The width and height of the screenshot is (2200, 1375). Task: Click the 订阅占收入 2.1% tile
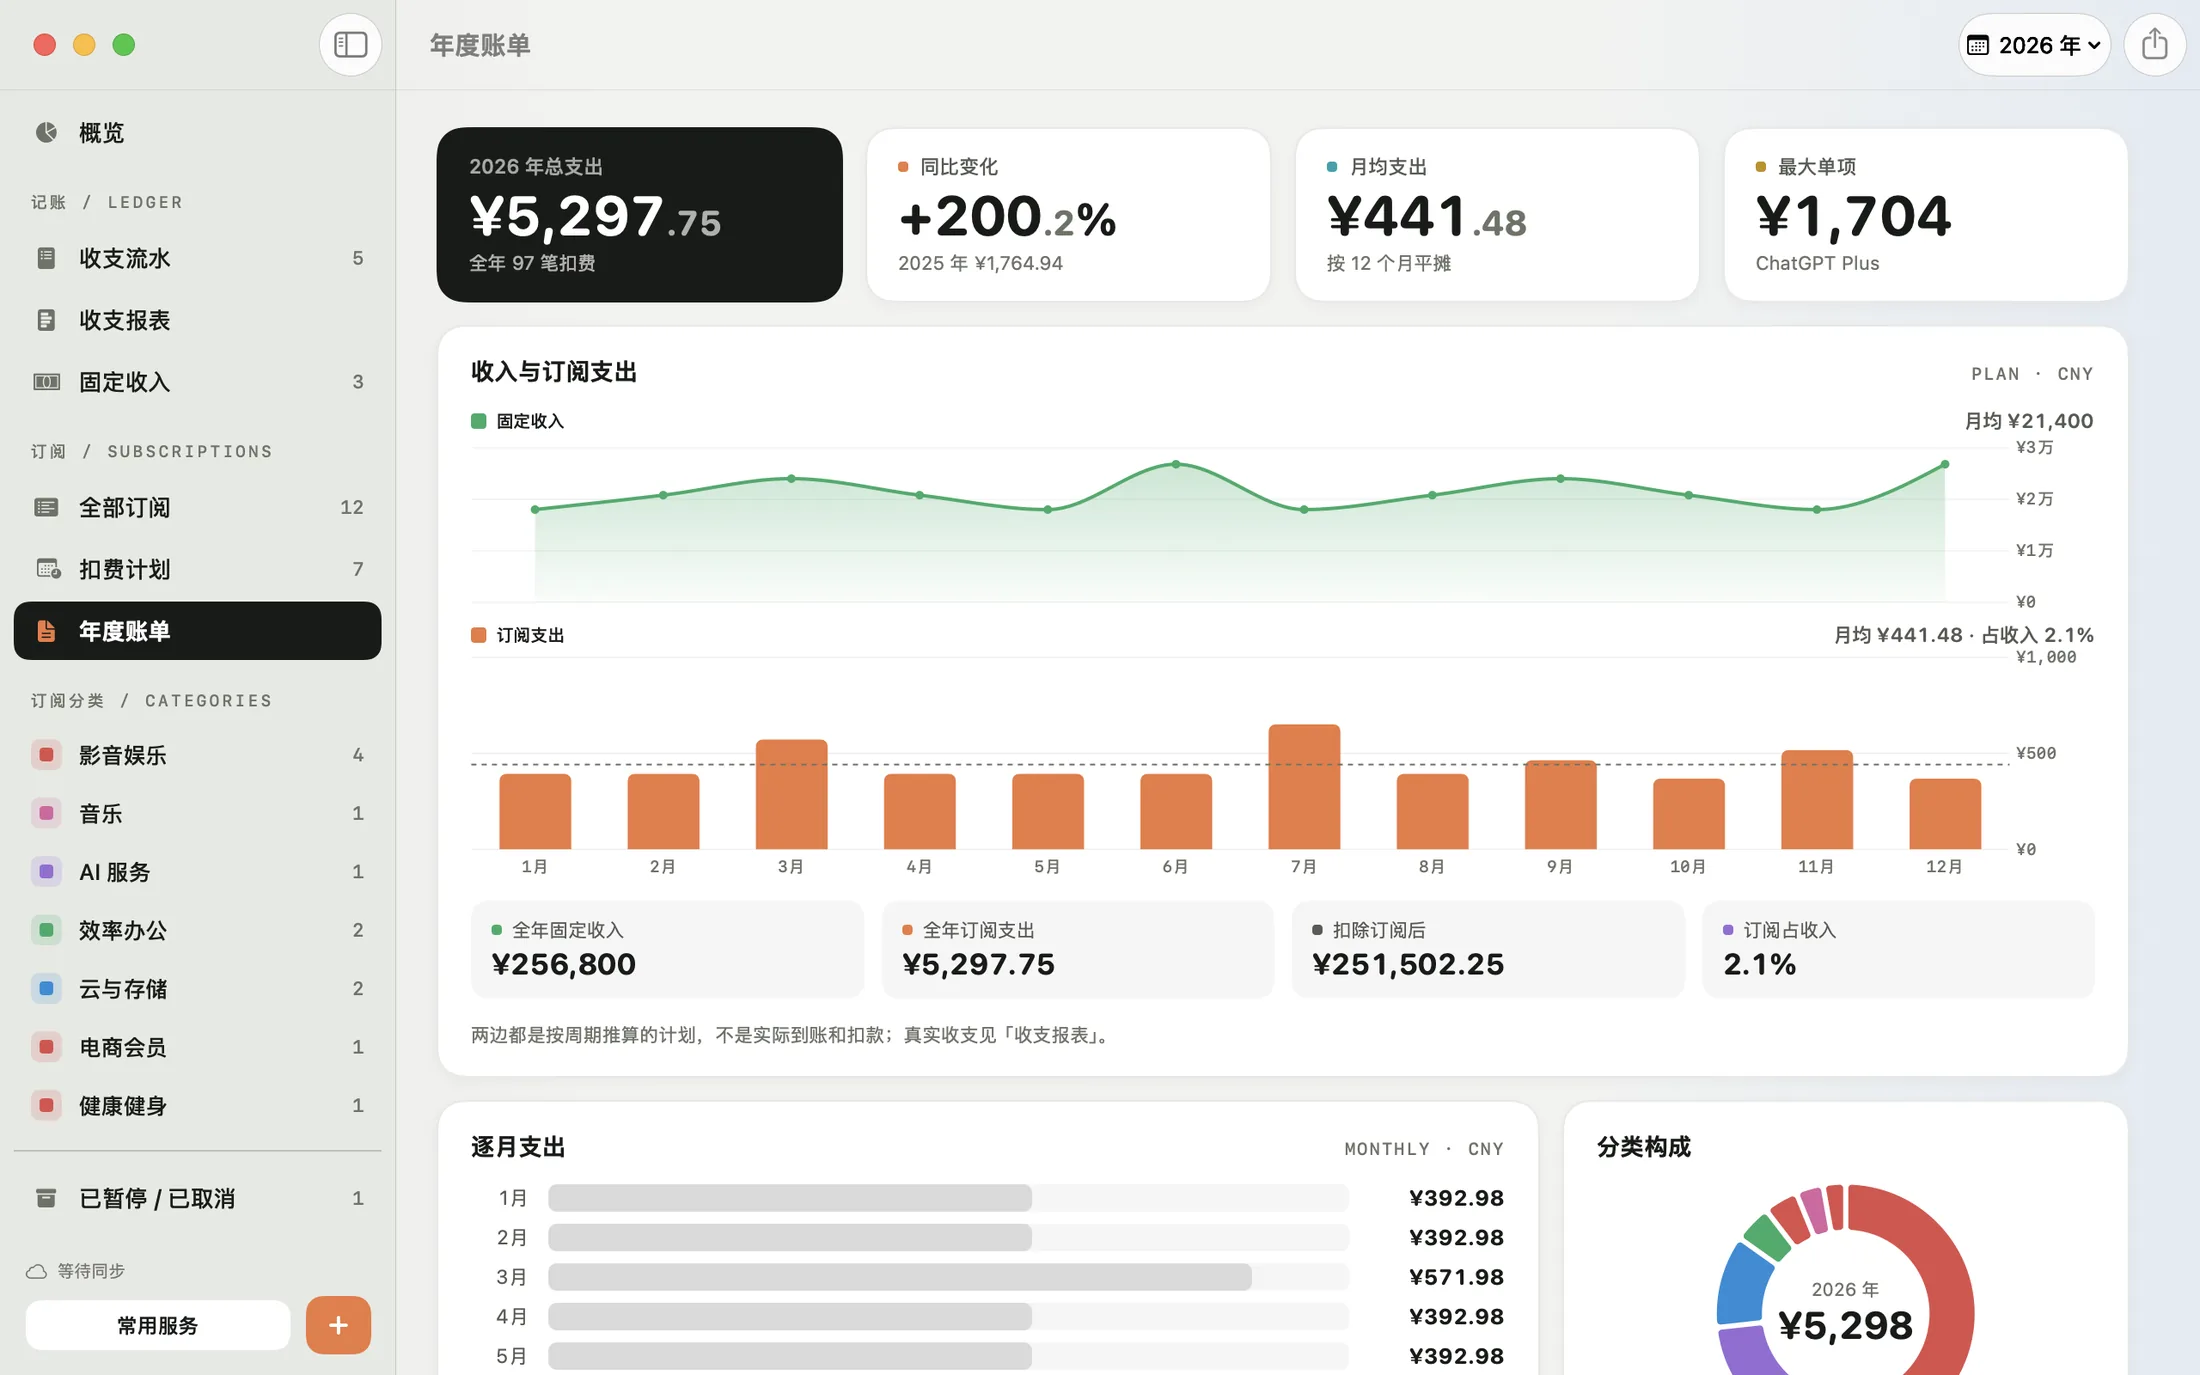(1898, 949)
